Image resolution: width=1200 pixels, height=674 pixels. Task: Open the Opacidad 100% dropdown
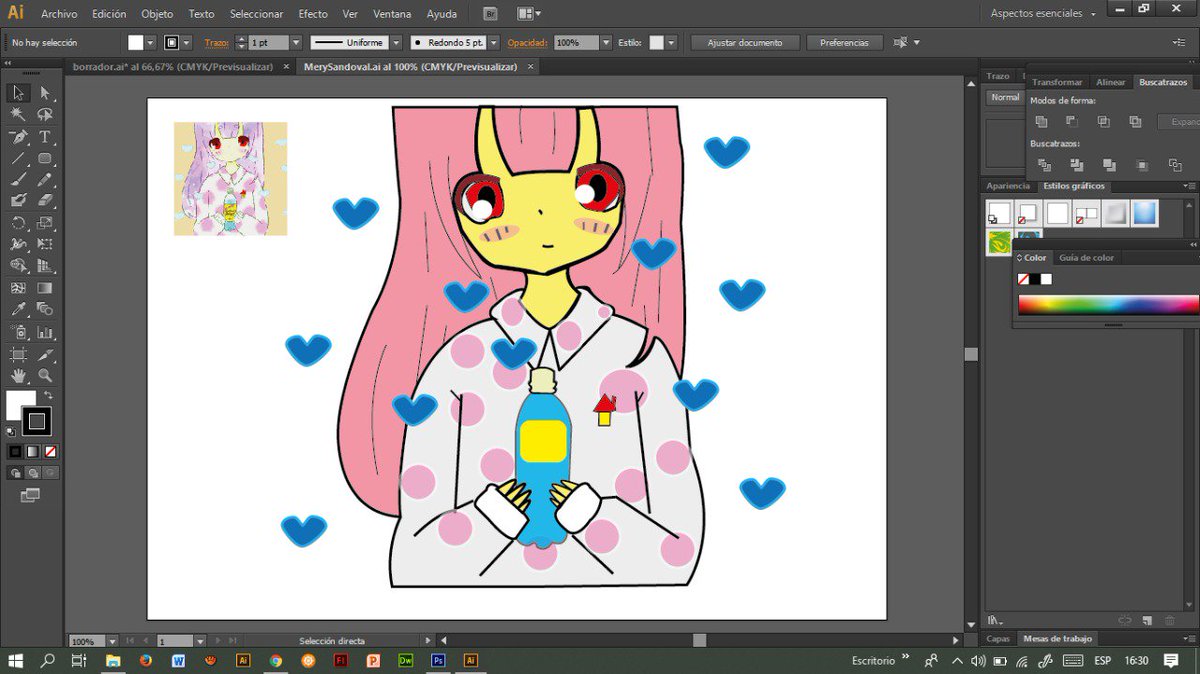606,43
